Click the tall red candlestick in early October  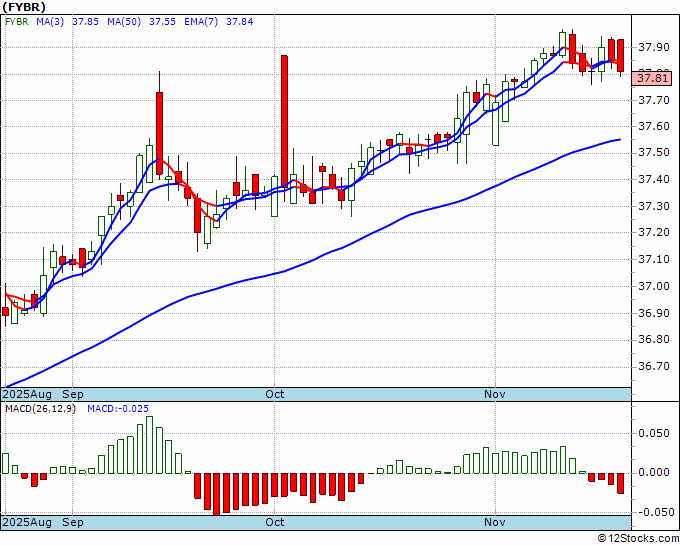[284, 121]
